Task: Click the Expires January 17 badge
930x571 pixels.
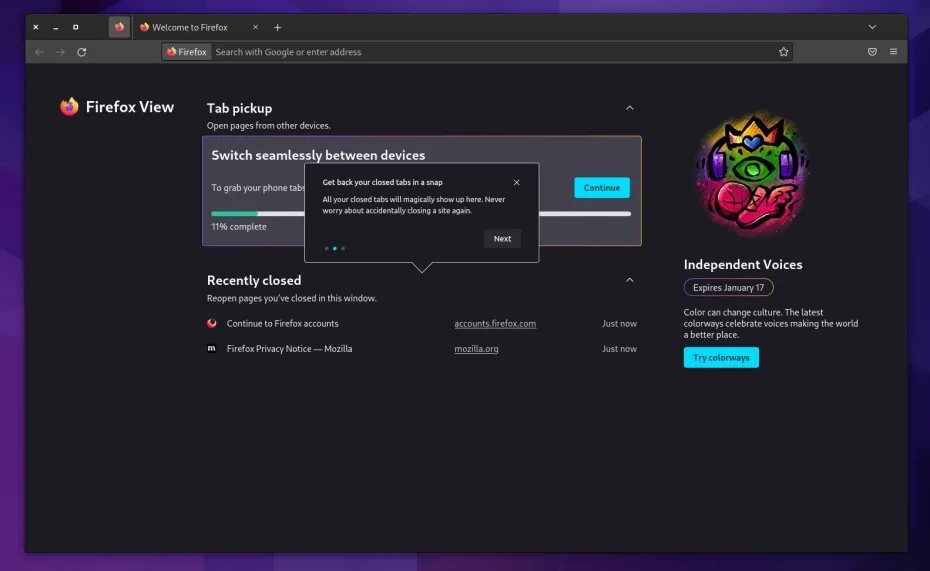Action: coord(728,288)
